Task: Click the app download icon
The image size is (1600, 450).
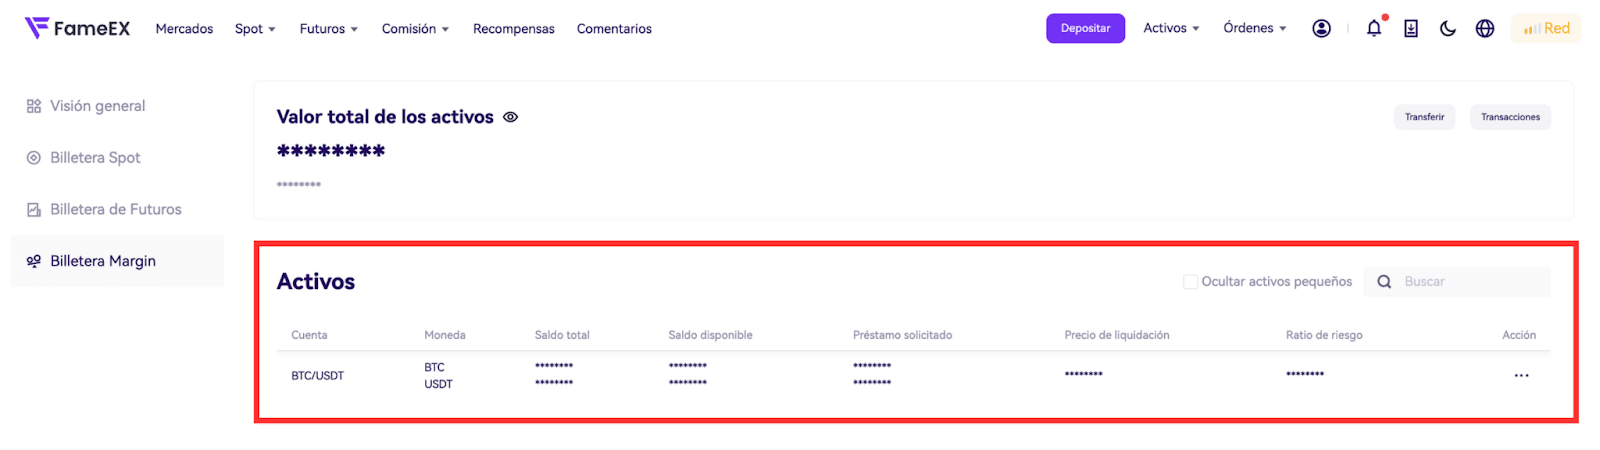Action: coord(1411,29)
